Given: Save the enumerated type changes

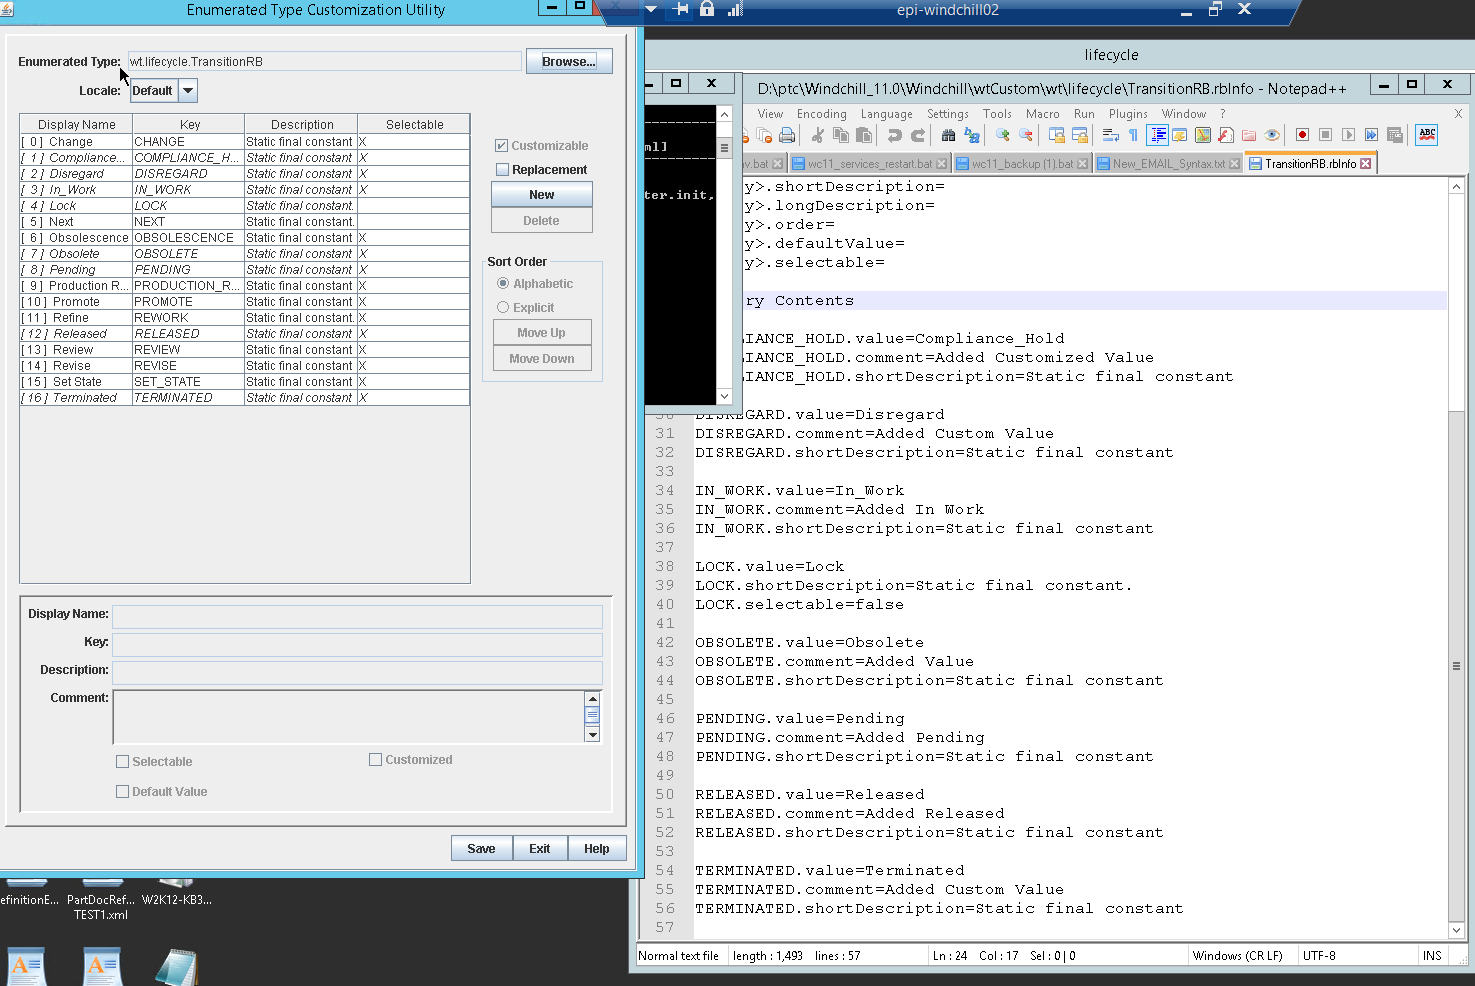Looking at the screenshot, I should click(481, 848).
